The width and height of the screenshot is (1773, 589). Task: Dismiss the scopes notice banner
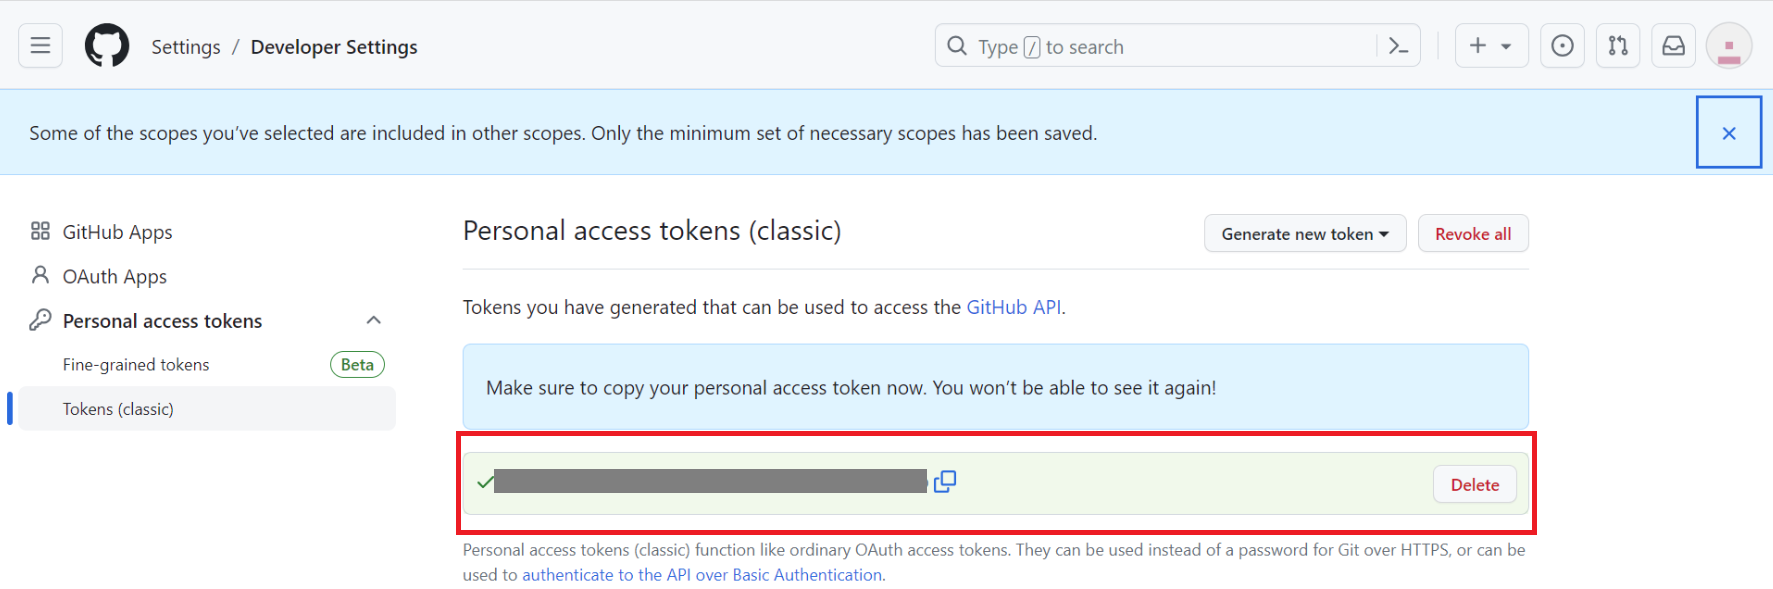pos(1728,133)
